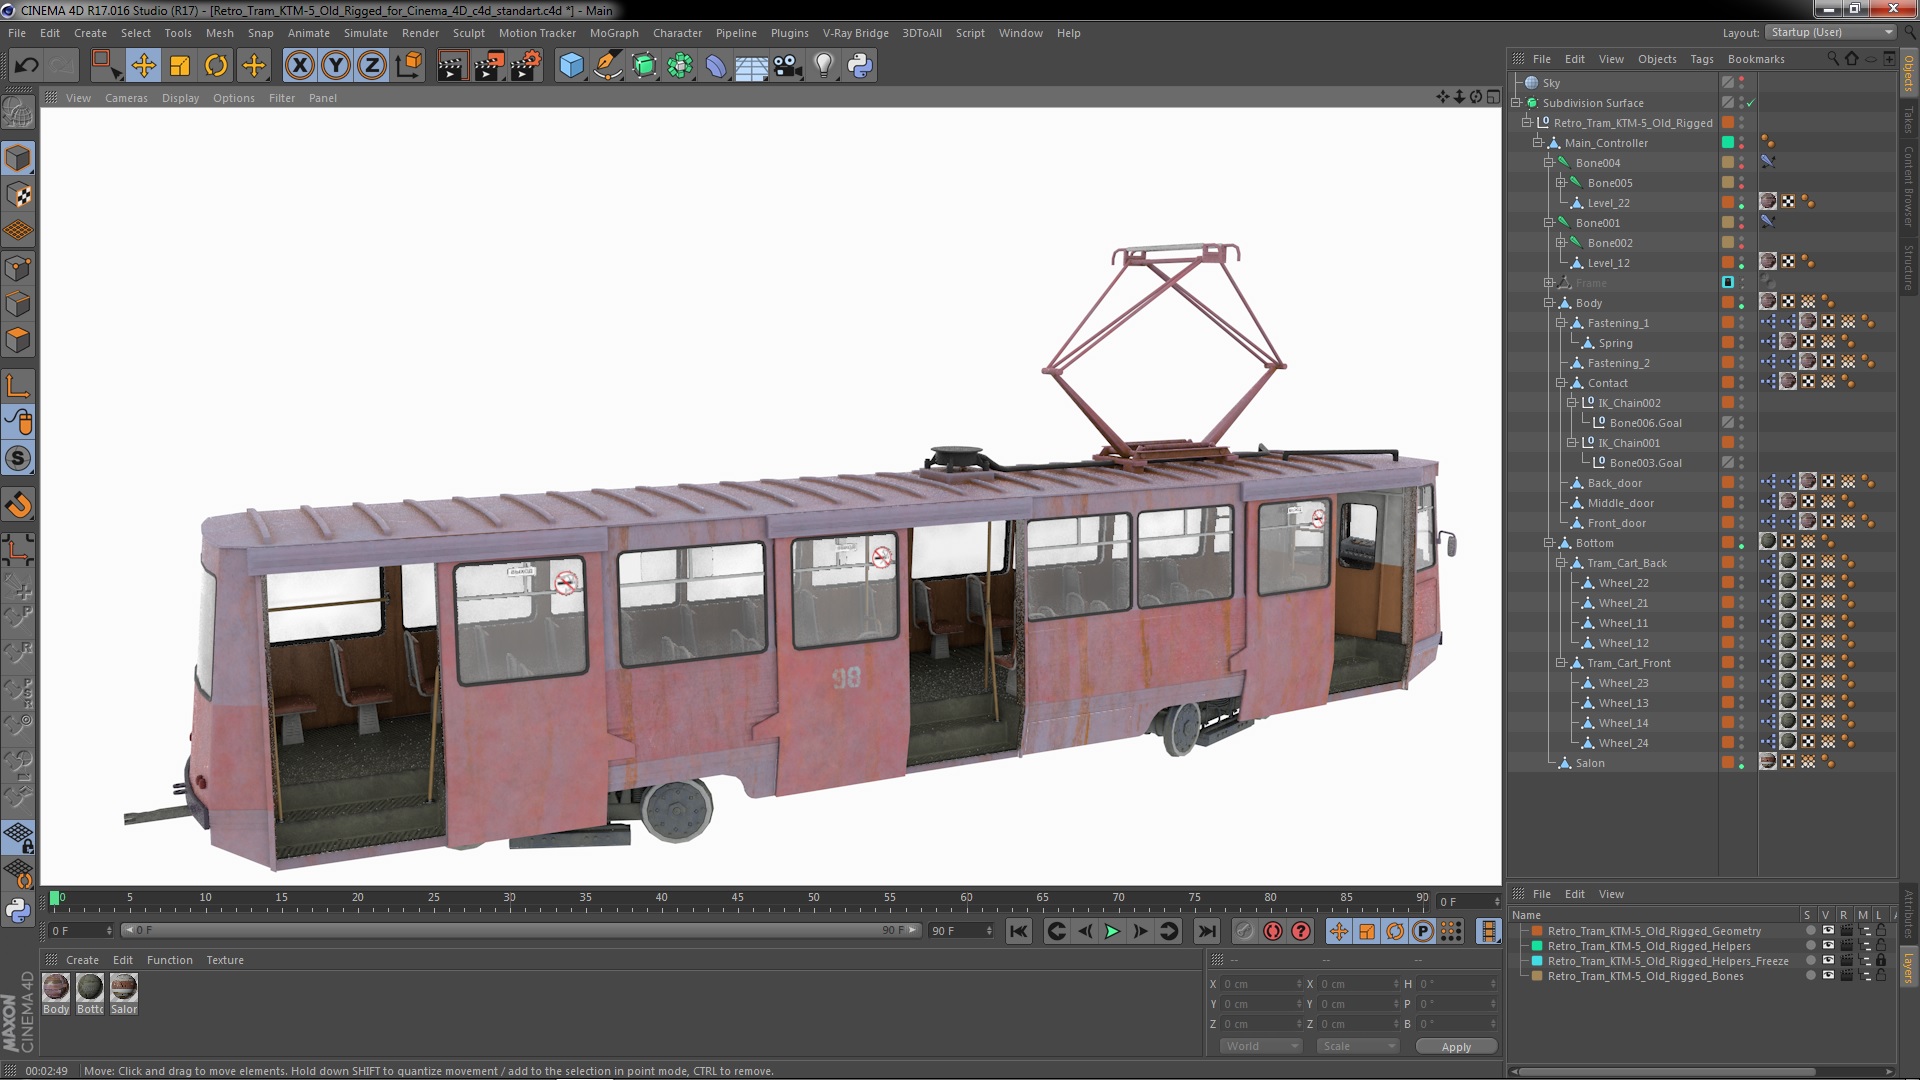This screenshot has height=1080, width=1920.
Task: Click Apply button in coordinates panel
Action: (1456, 1047)
